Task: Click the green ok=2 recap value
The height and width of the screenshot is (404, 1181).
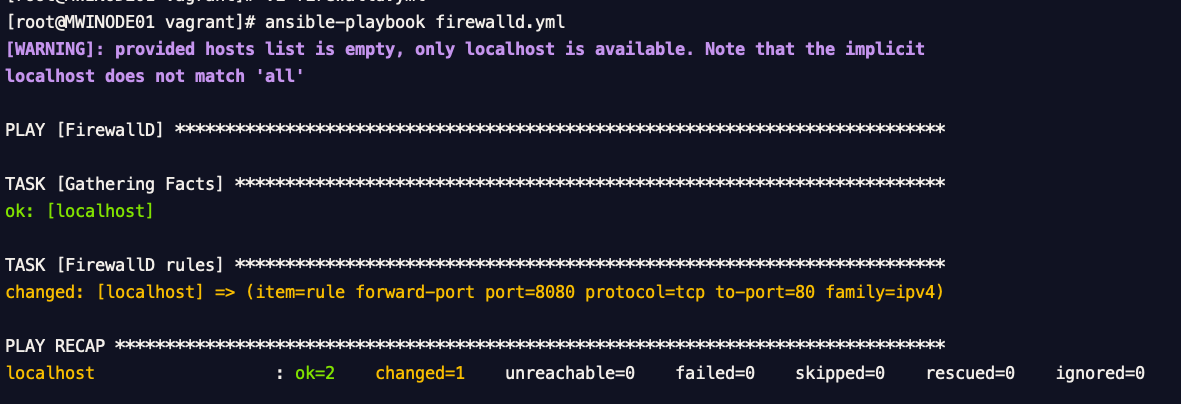Action: click(x=315, y=372)
